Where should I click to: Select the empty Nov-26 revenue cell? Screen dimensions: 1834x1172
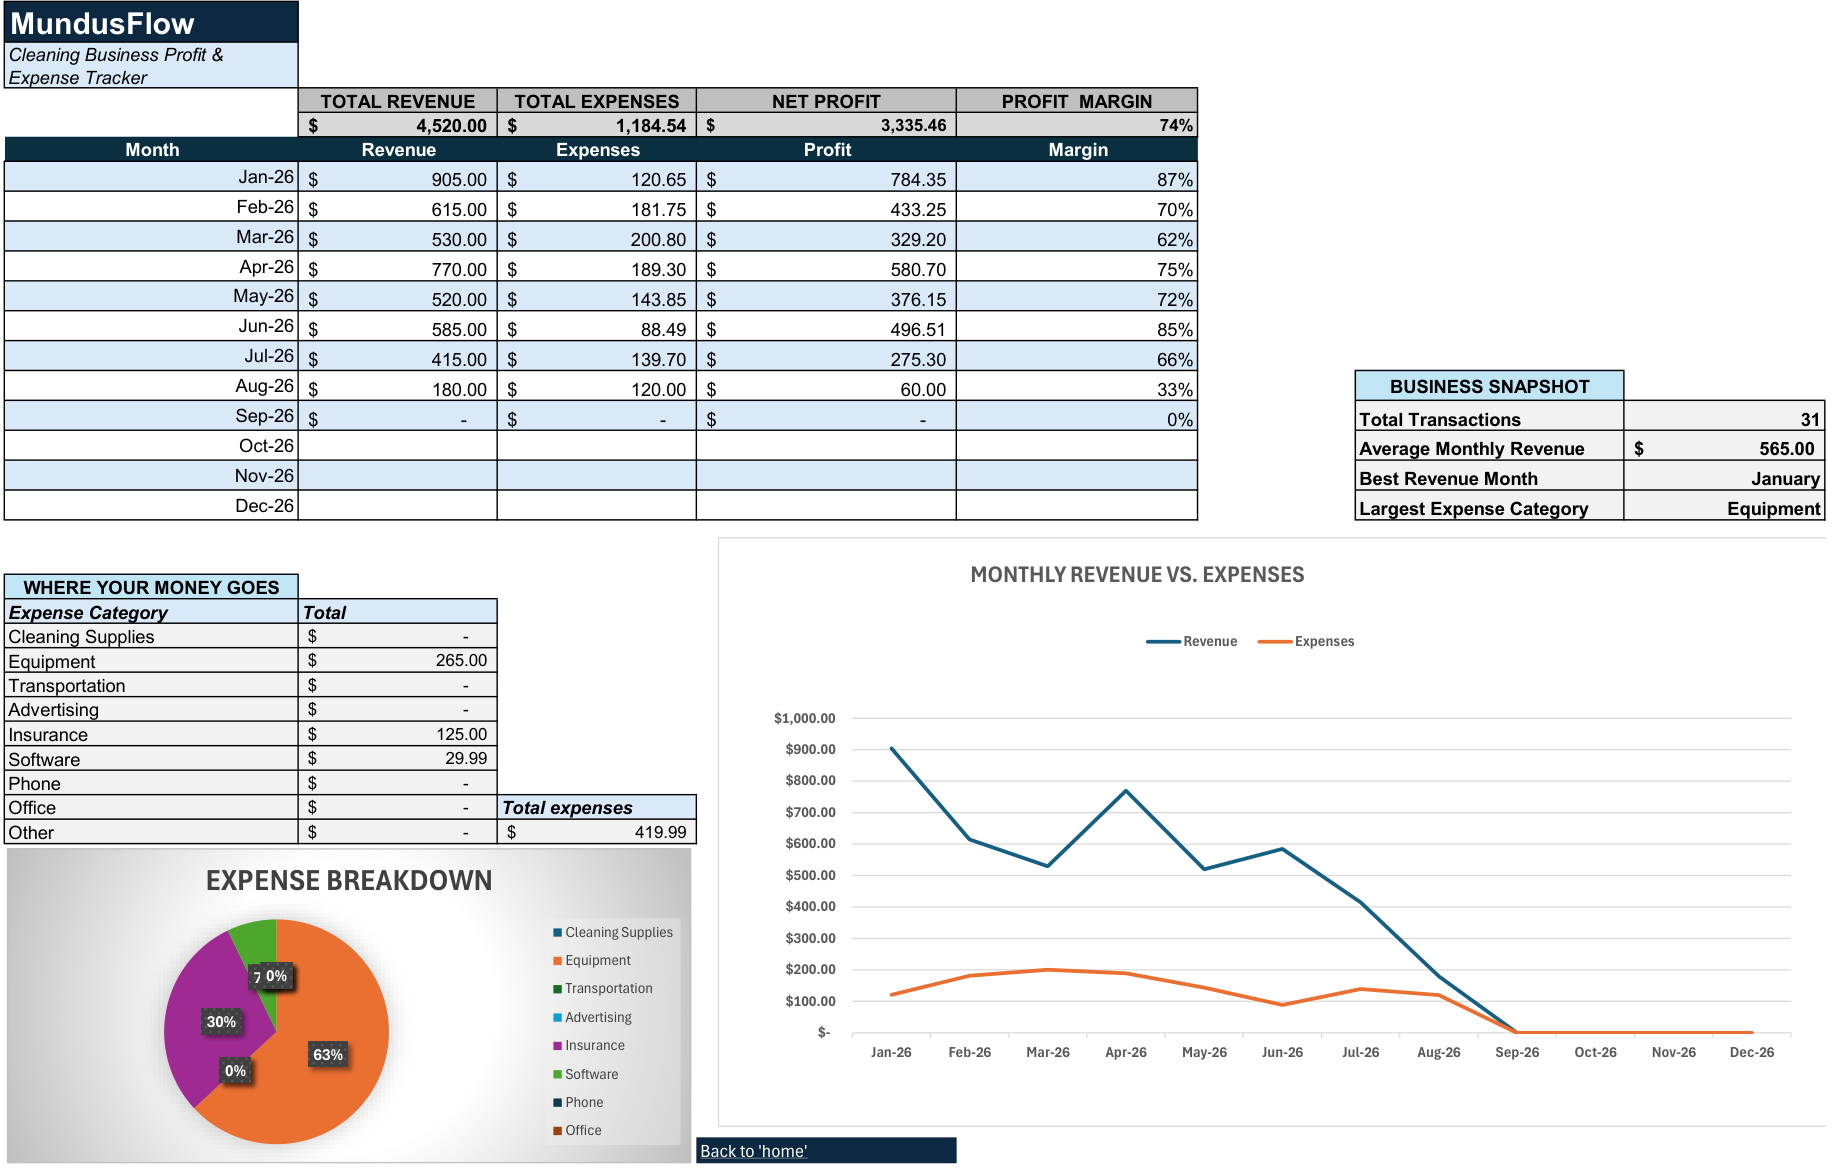point(397,475)
